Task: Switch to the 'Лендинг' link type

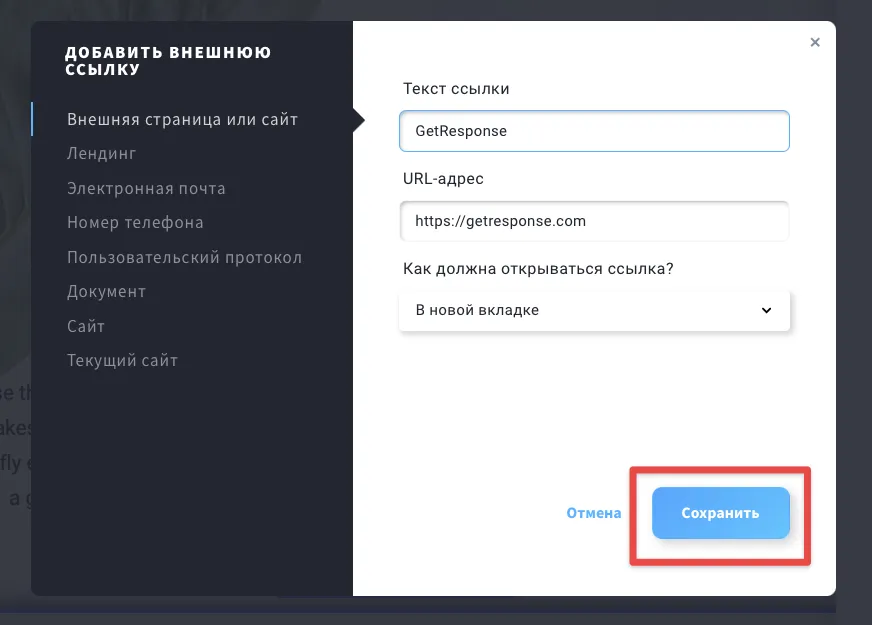Action: click(101, 153)
